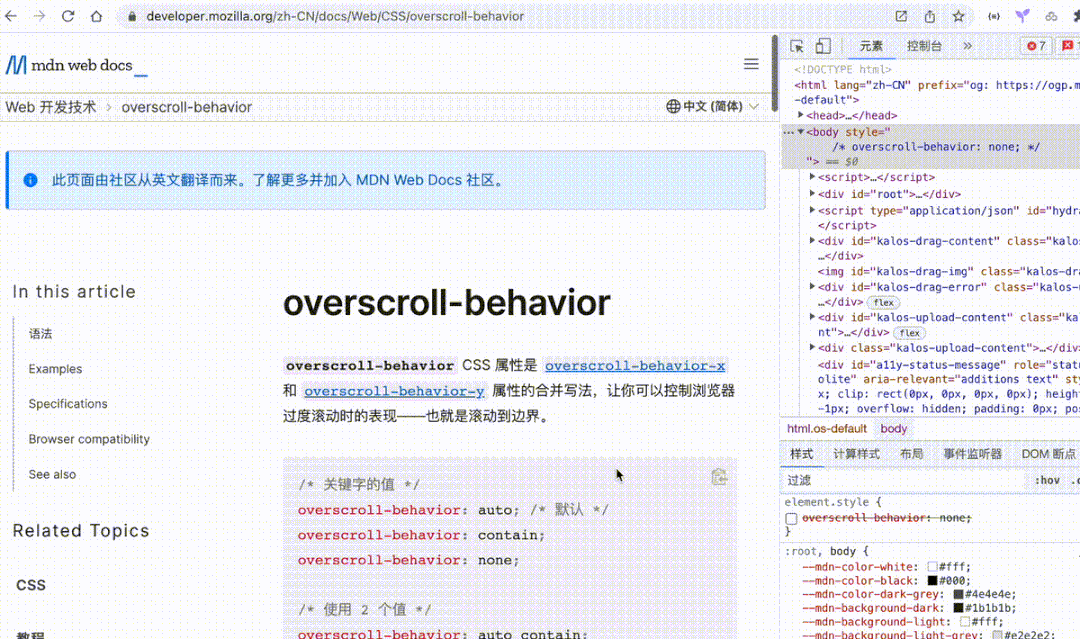Viewport: 1080px width, 639px height.
Task: Show more DevTools tabs with double chevron
Action: pos(968,46)
